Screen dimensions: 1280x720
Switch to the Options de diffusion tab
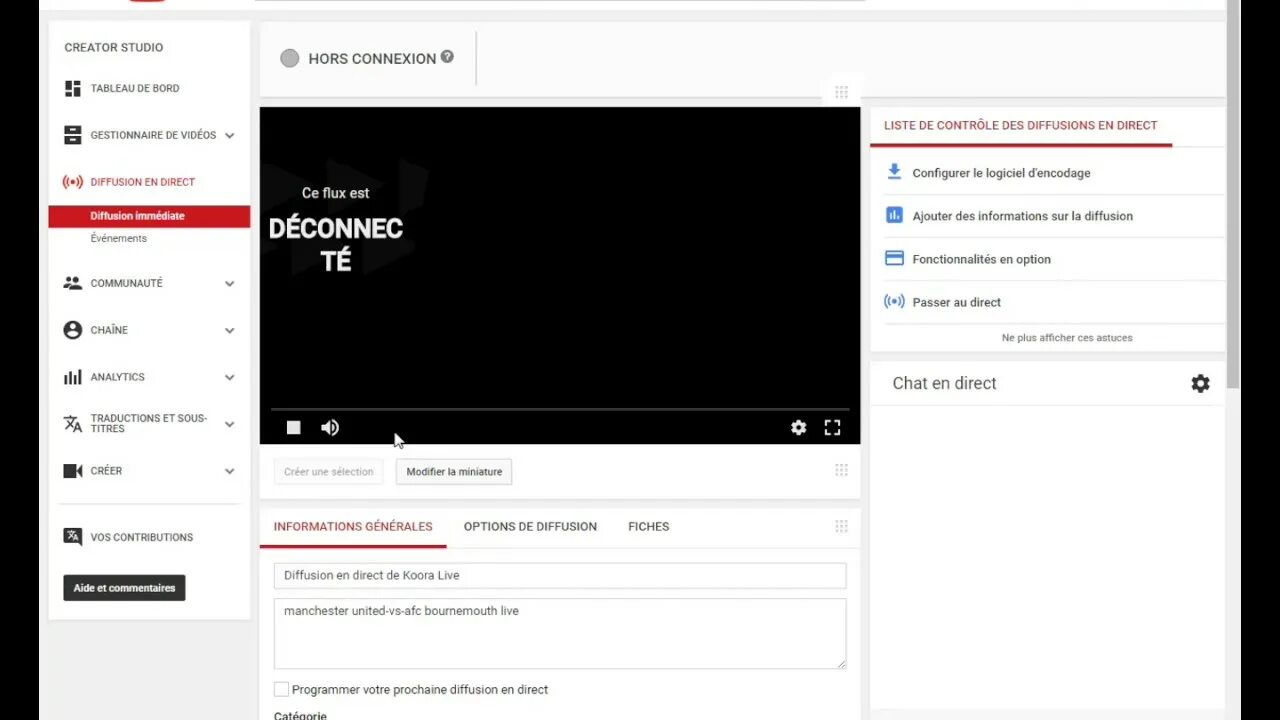pos(530,526)
